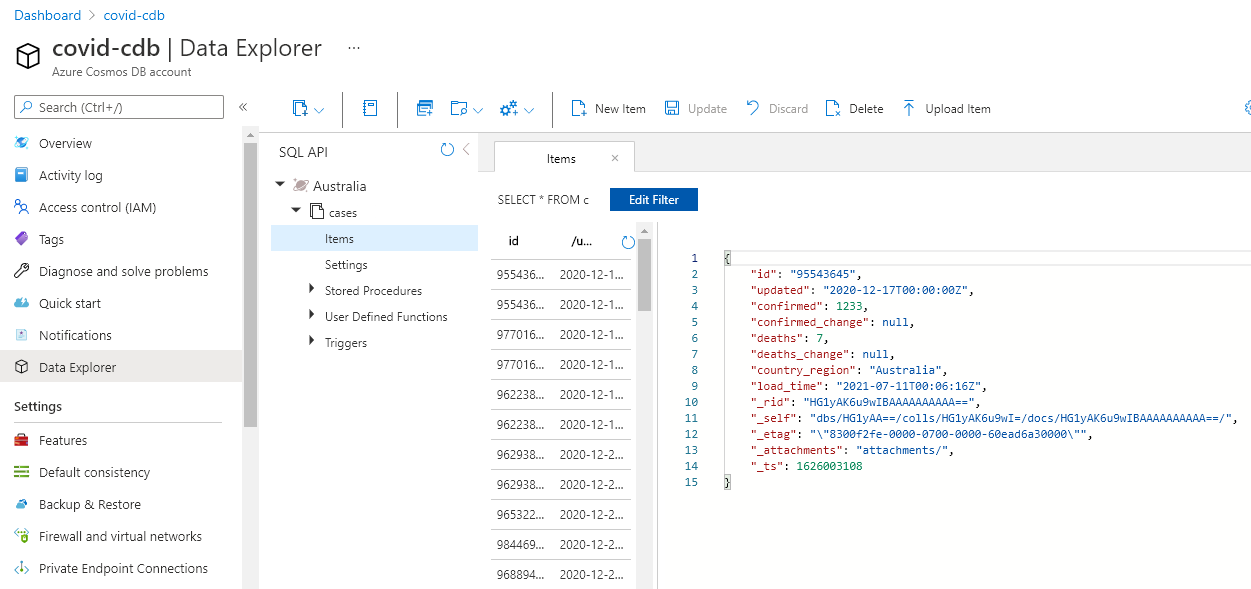Click the "confirmed": 1233 JSON line
The height and width of the screenshot is (589, 1251).
811,306
